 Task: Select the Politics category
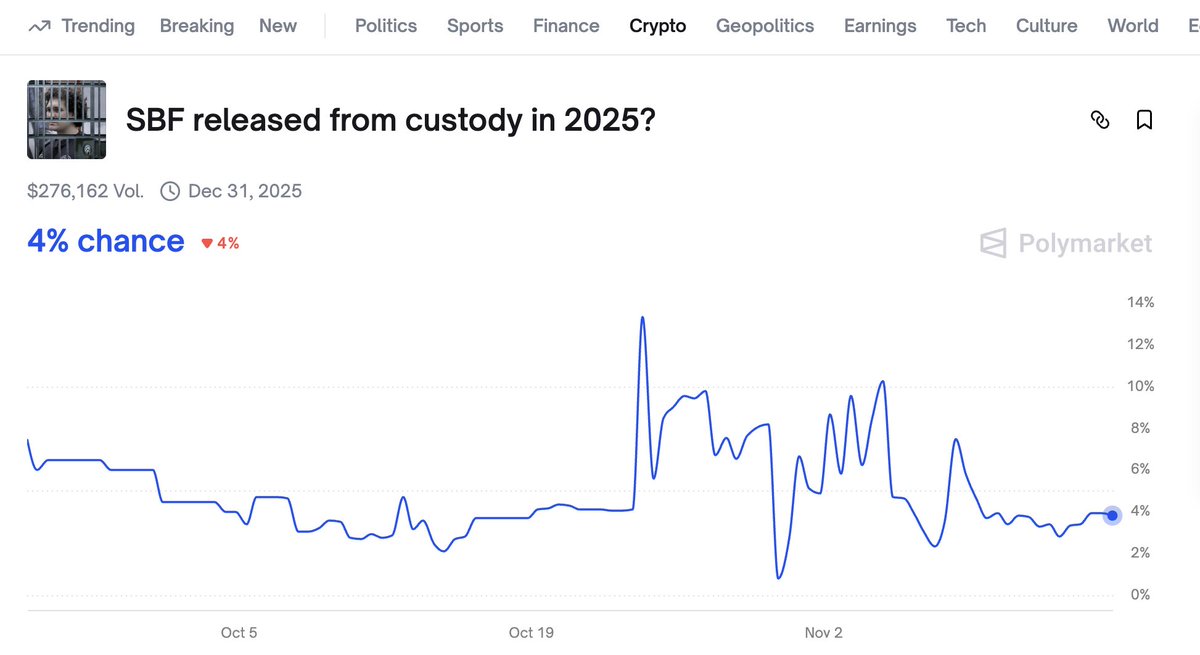[x=386, y=26]
